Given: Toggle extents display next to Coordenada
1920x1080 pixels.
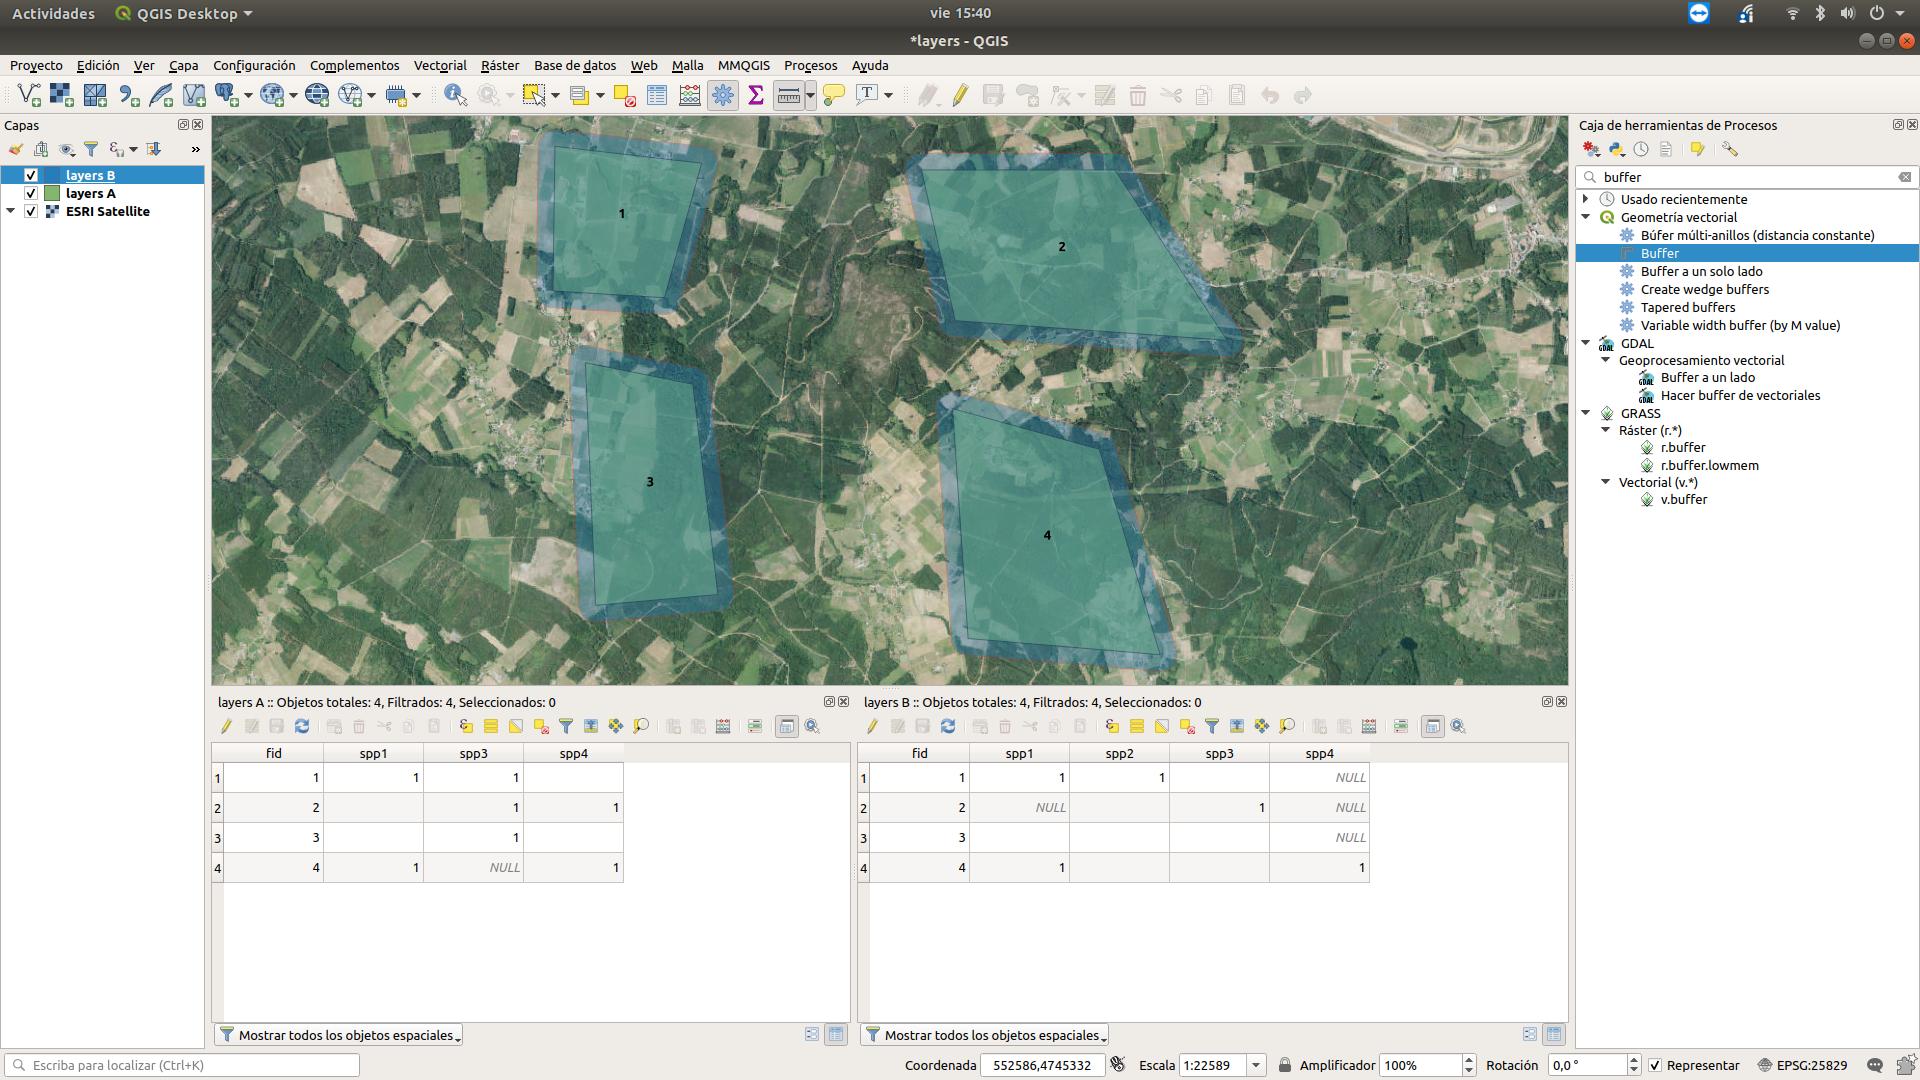Looking at the screenshot, I should pyautogui.click(x=1118, y=1065).
